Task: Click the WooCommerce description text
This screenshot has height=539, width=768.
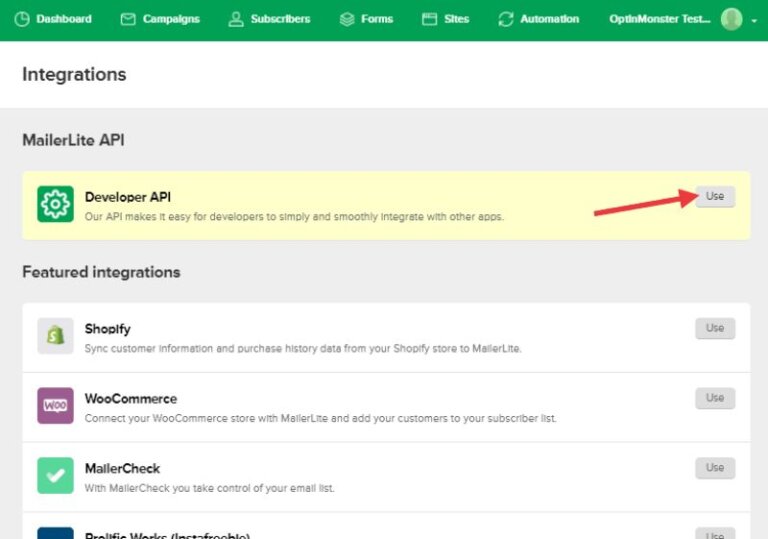Action: coord(321,418)
